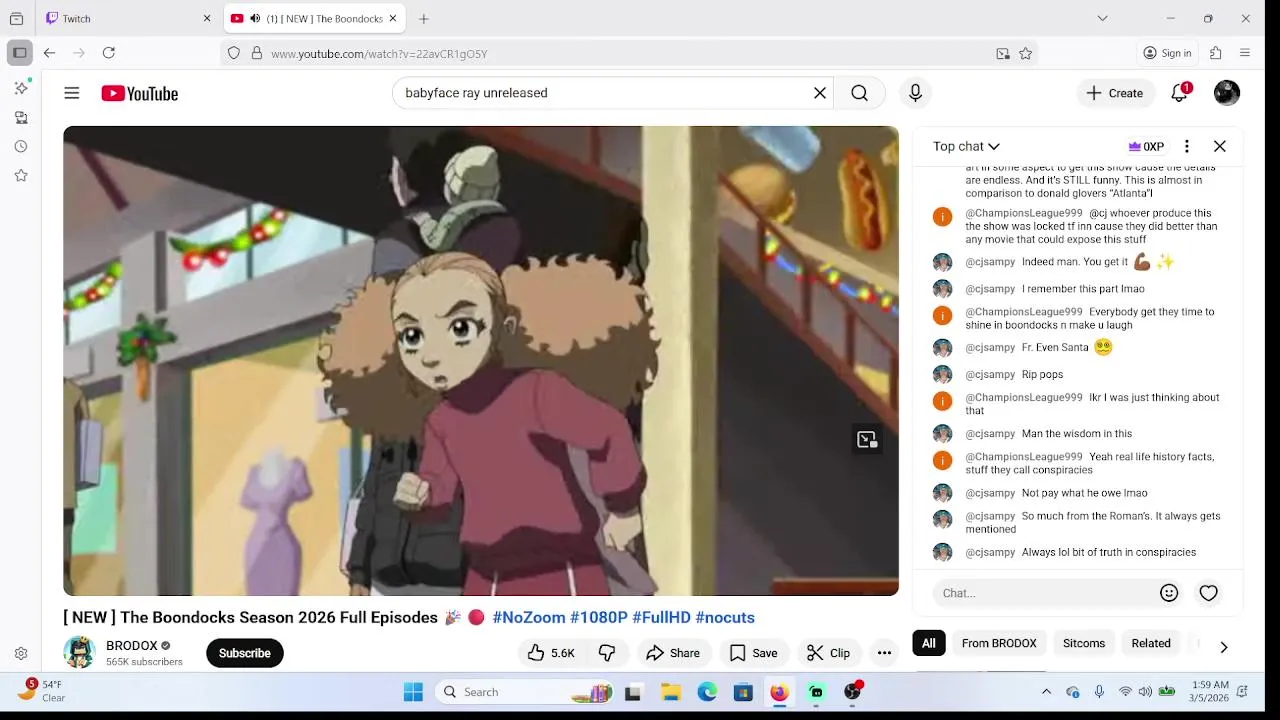Image resolution: width=1280 pixels, height=720 pixels.
Task: List all tabs dropdown arrow
Action: point(1102,18)
